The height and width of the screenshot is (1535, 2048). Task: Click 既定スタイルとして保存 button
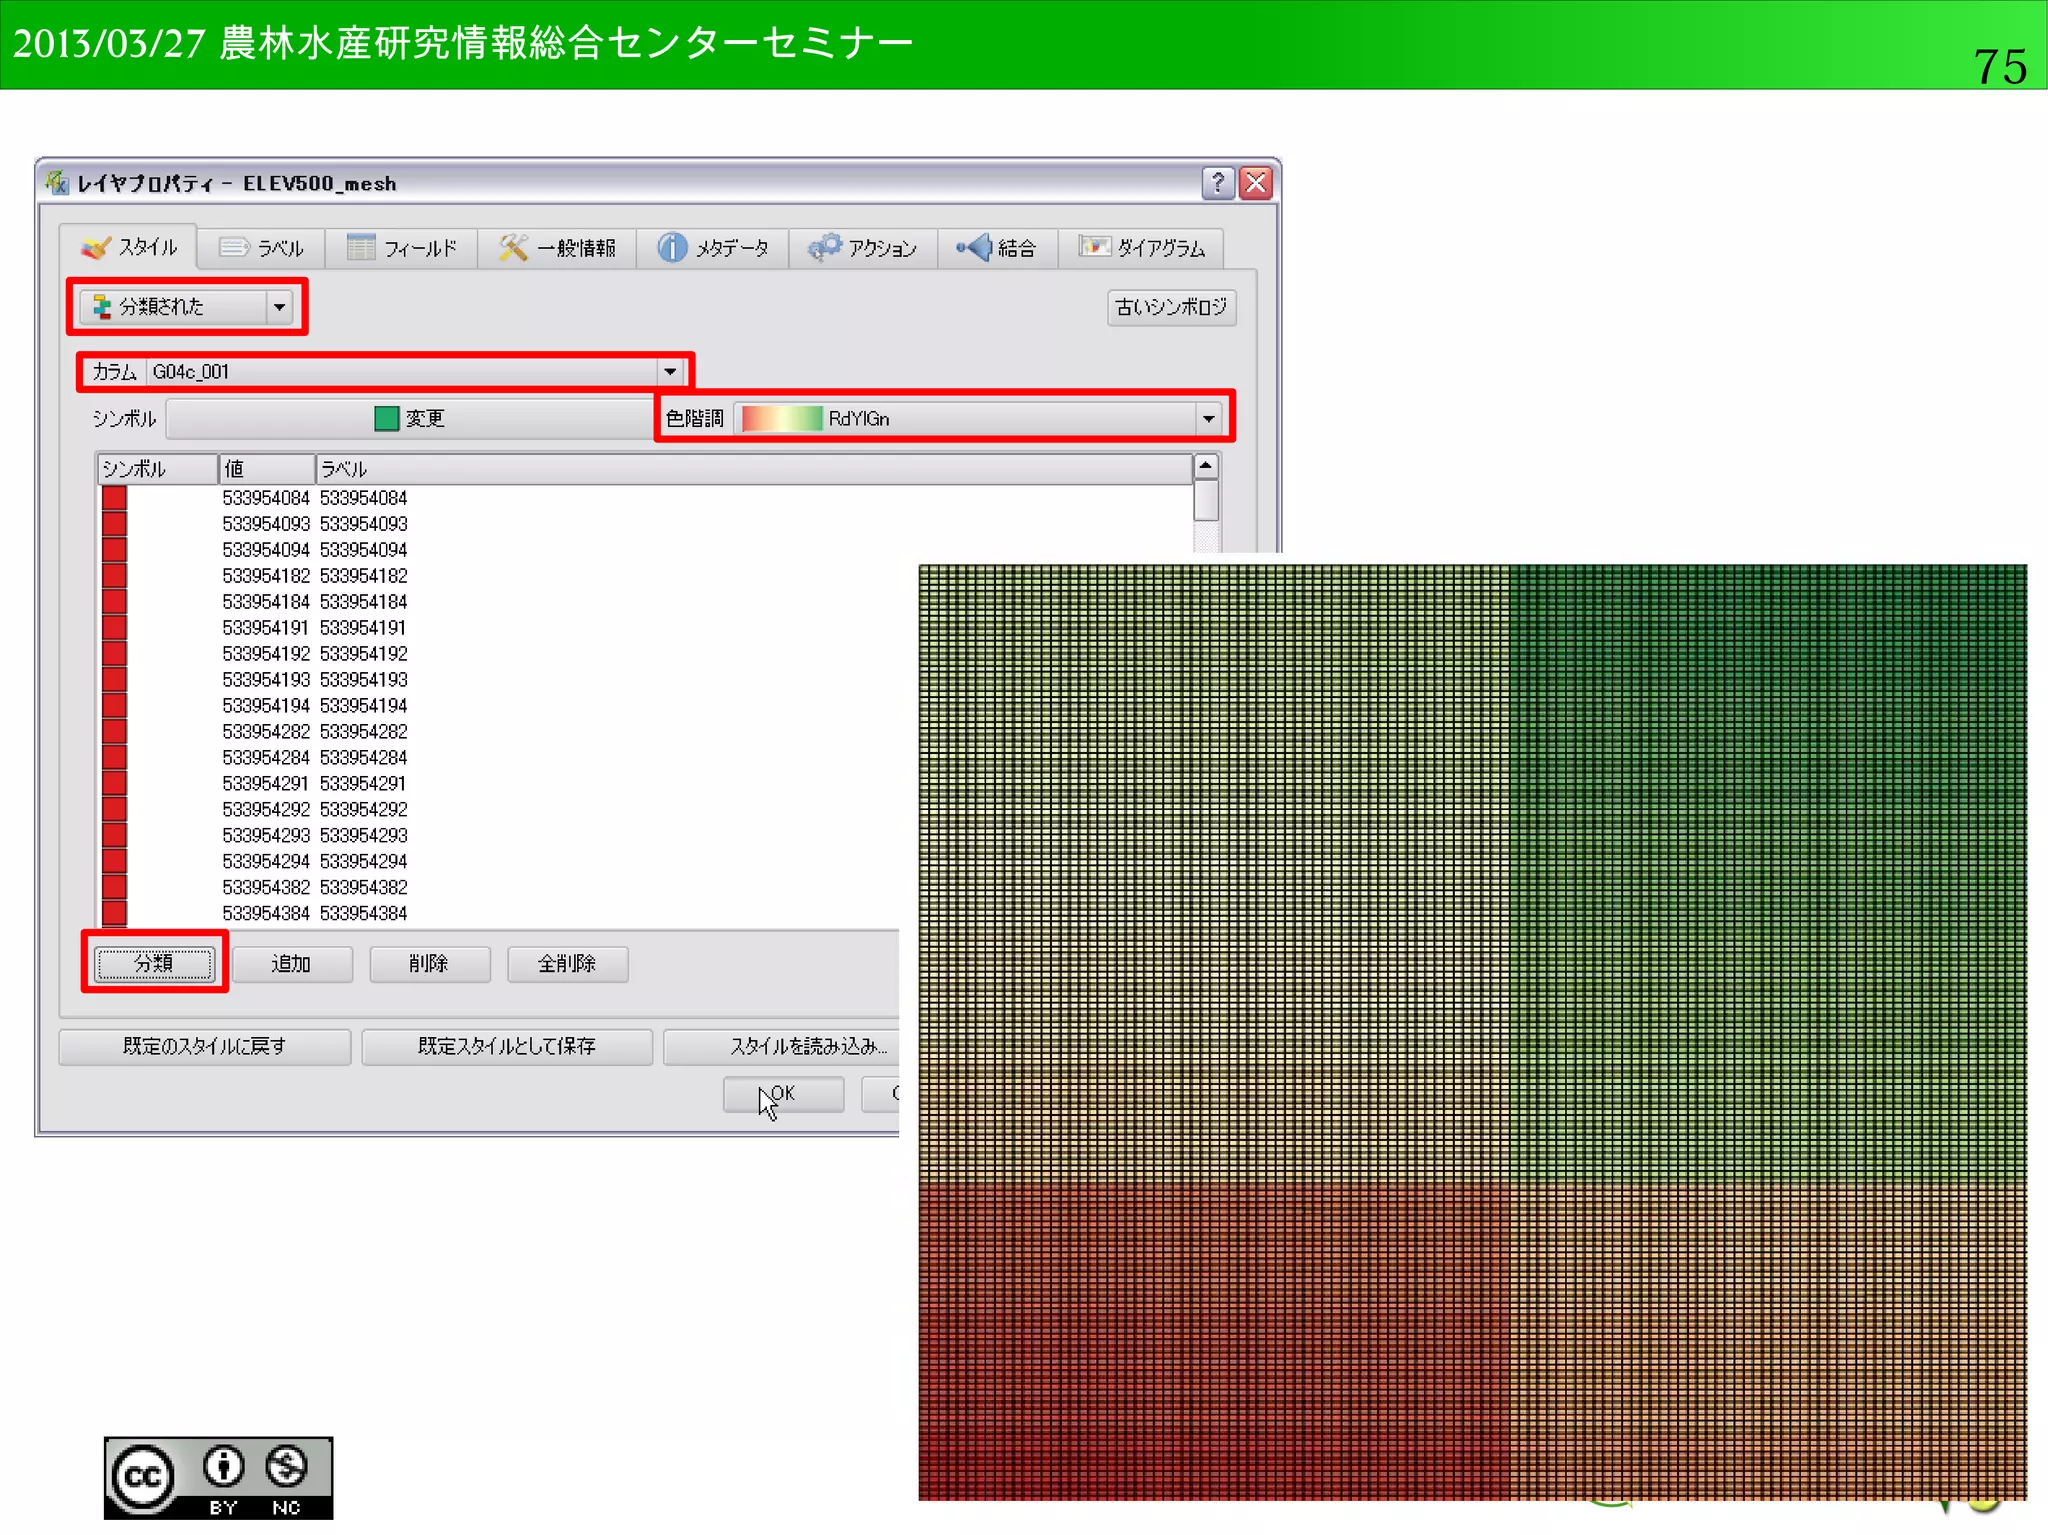tap(507, 1047)
